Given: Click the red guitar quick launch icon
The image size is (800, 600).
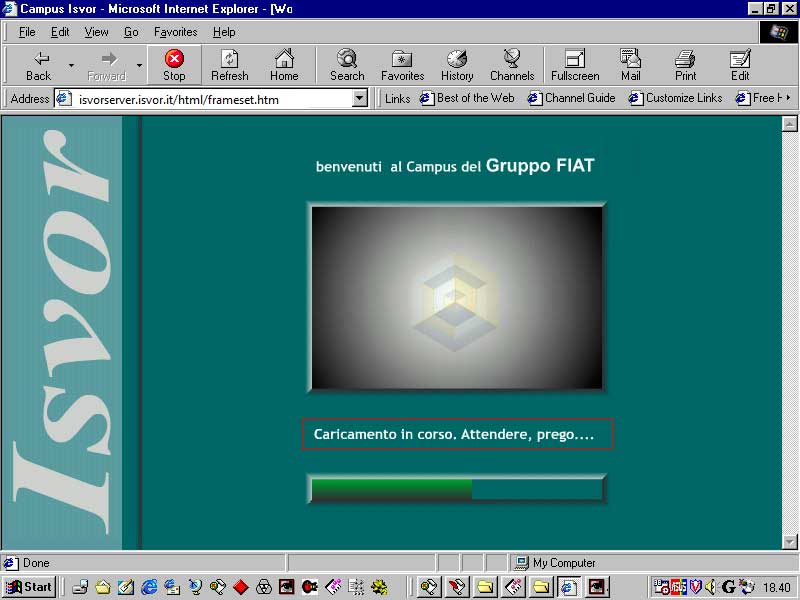Looking at the screenshot, I should [x=310, y=587].
